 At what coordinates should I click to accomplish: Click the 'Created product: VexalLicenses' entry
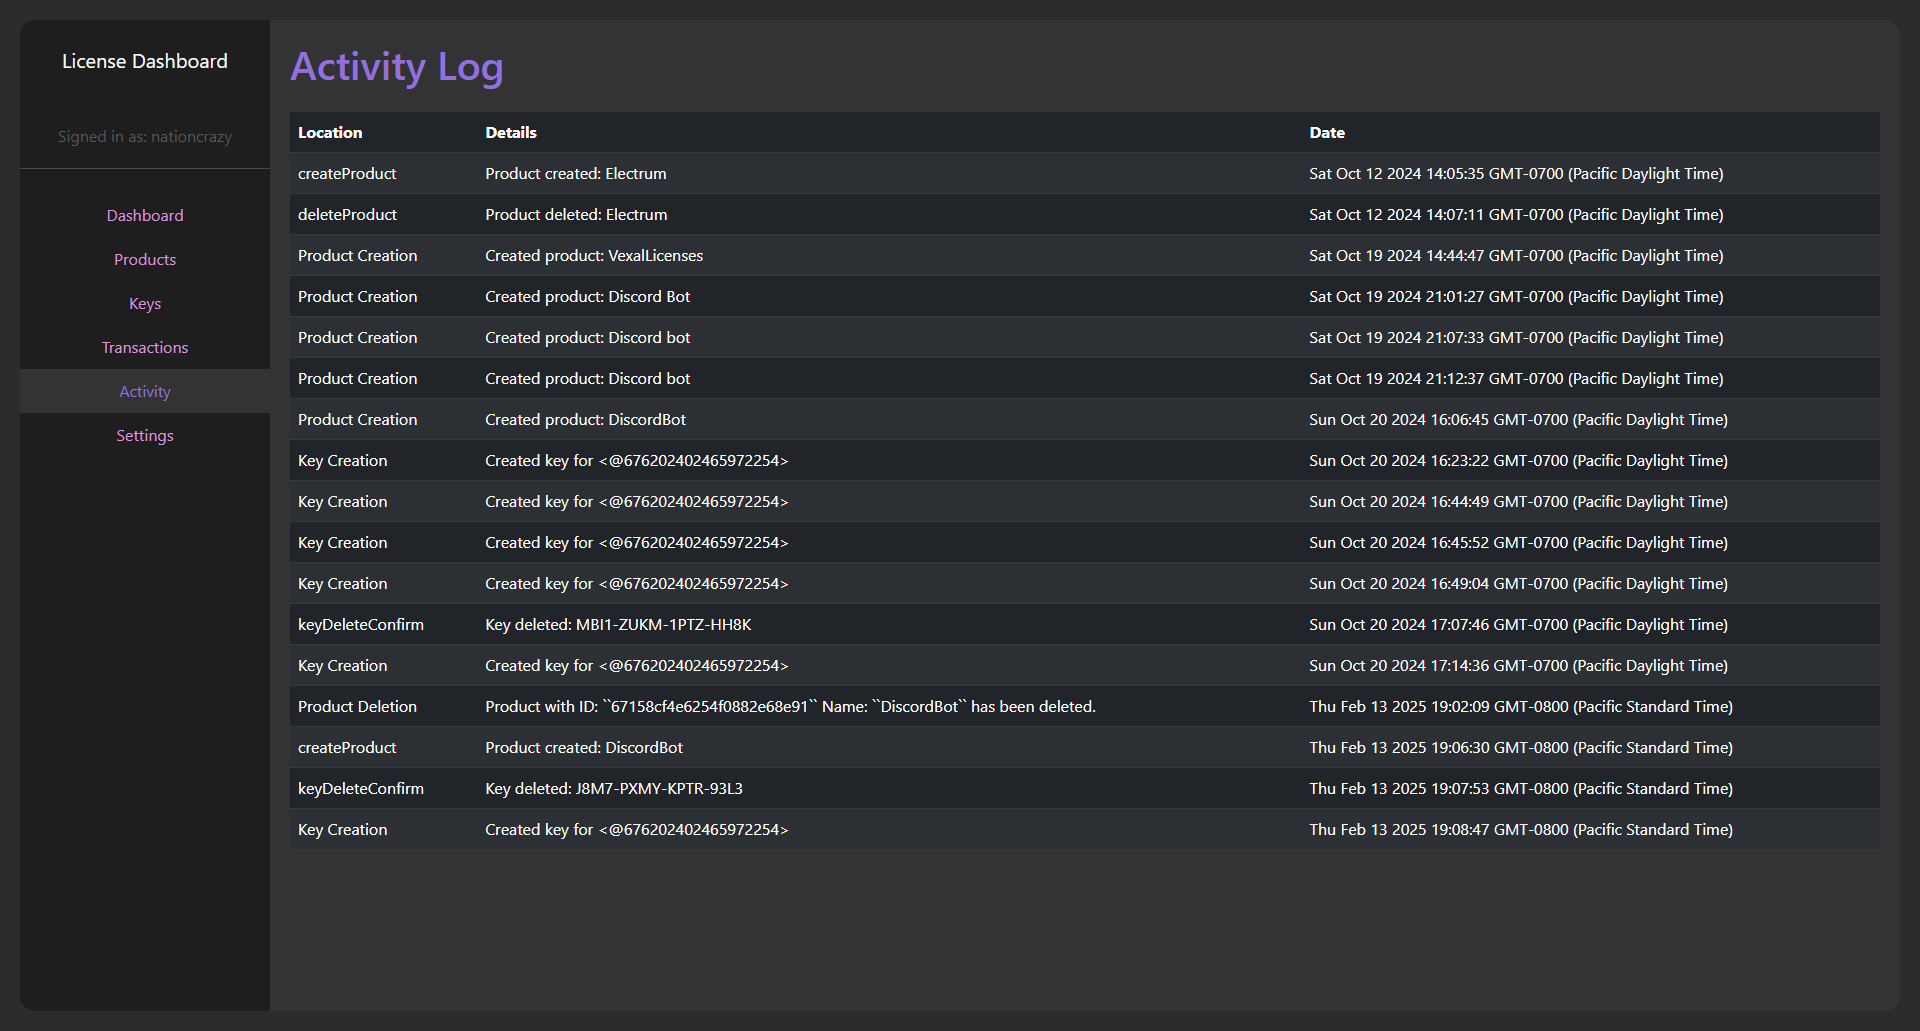pos(594,256)
